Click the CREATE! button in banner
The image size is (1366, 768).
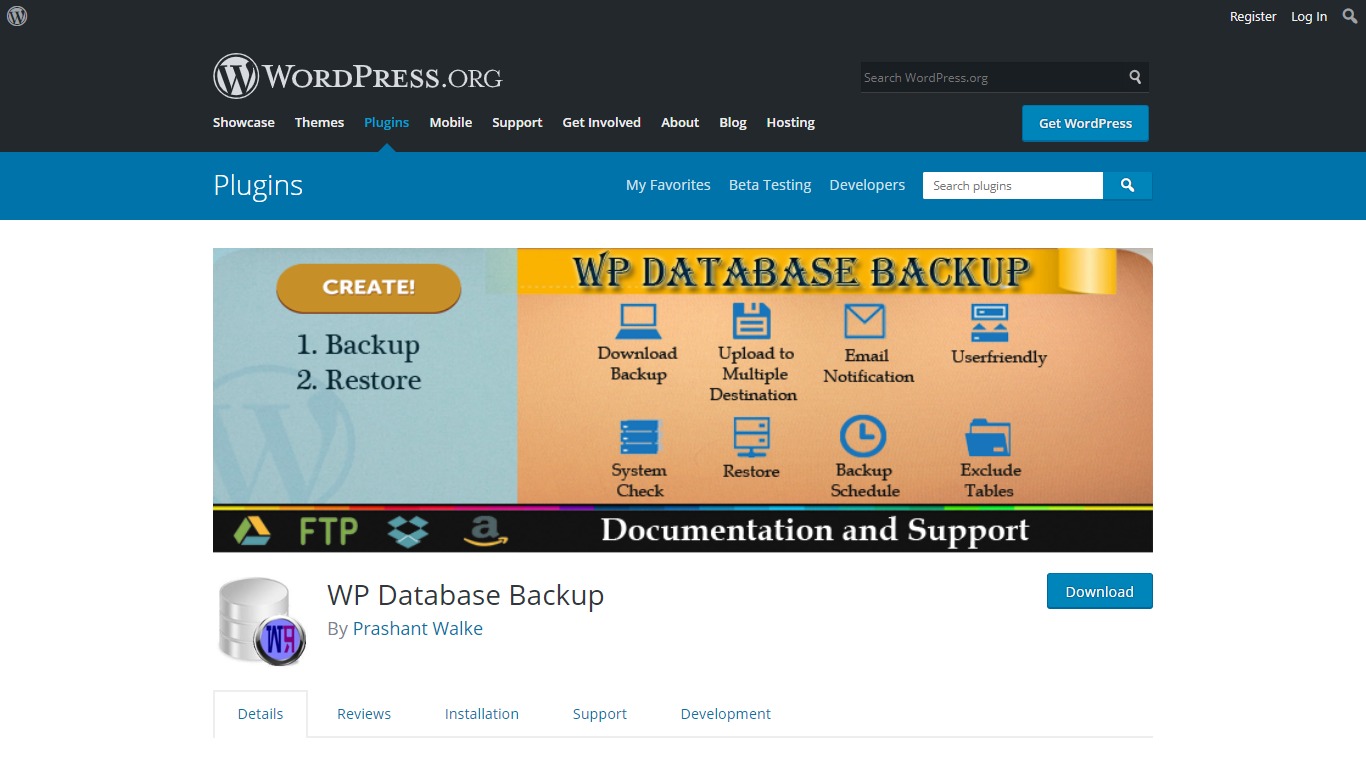click(368, 288)
